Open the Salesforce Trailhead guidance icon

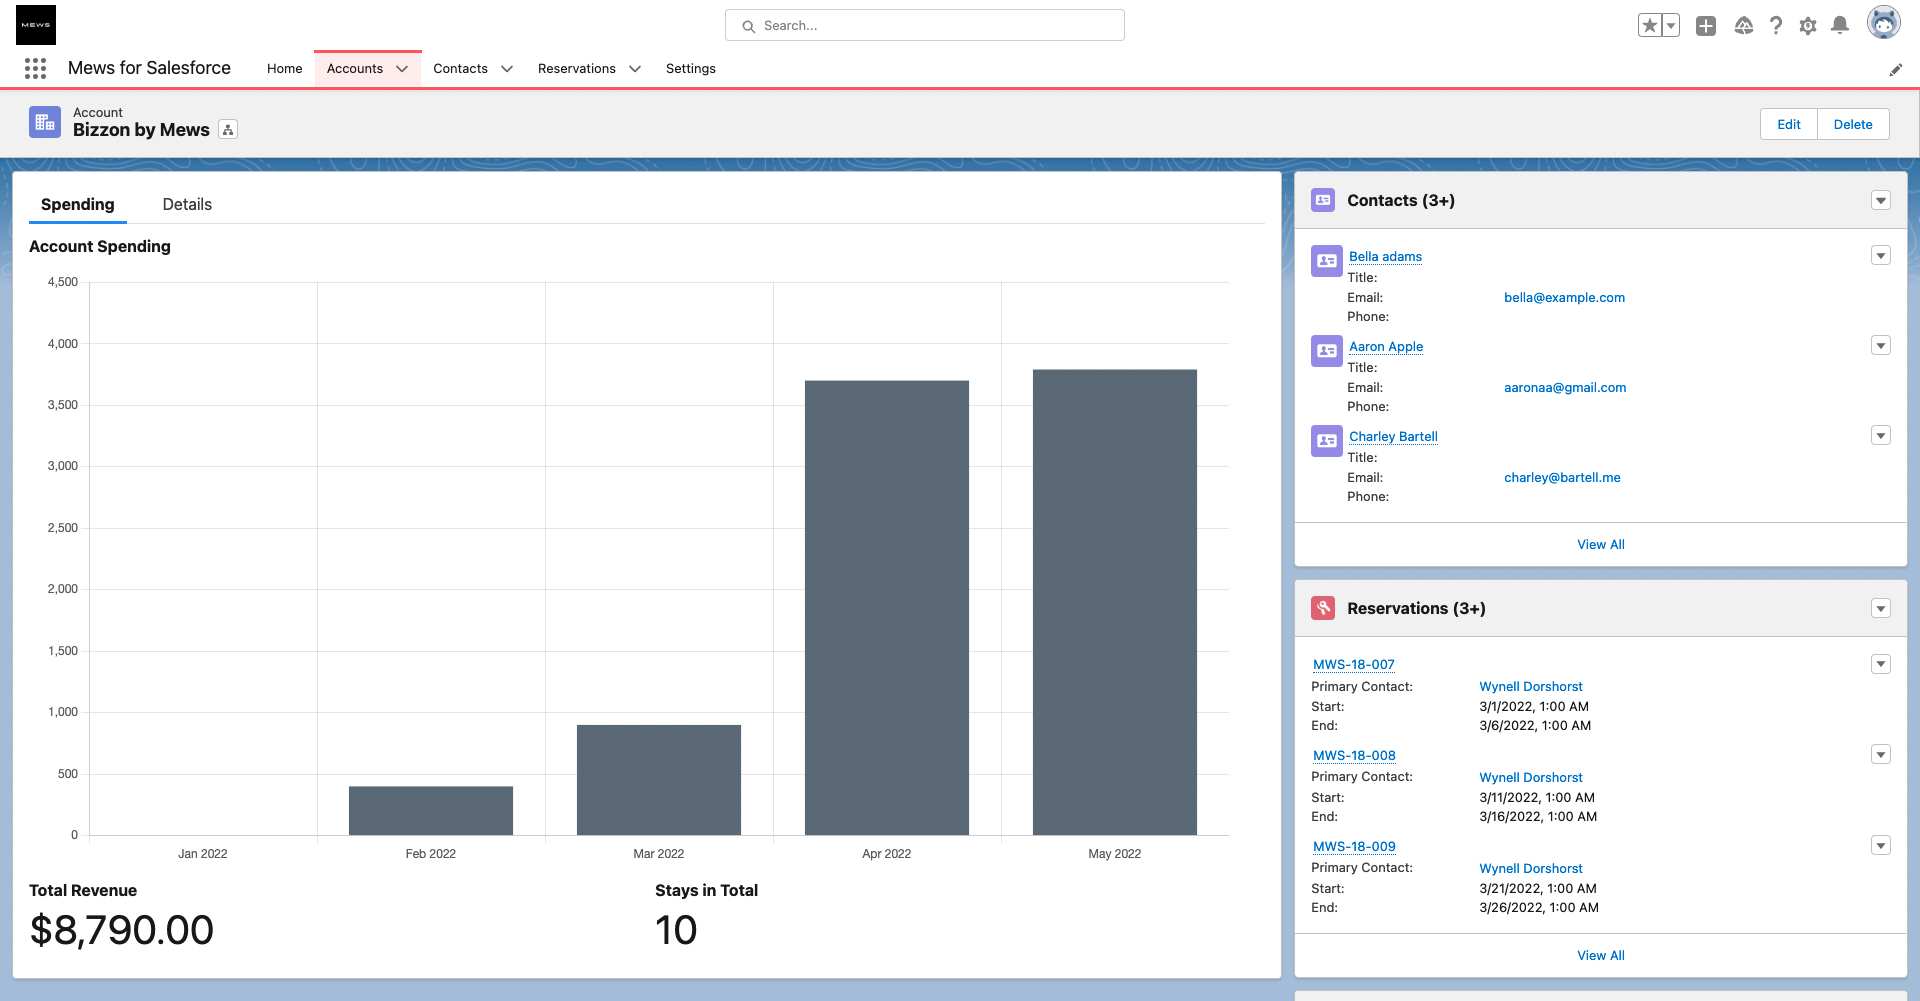1743,26
